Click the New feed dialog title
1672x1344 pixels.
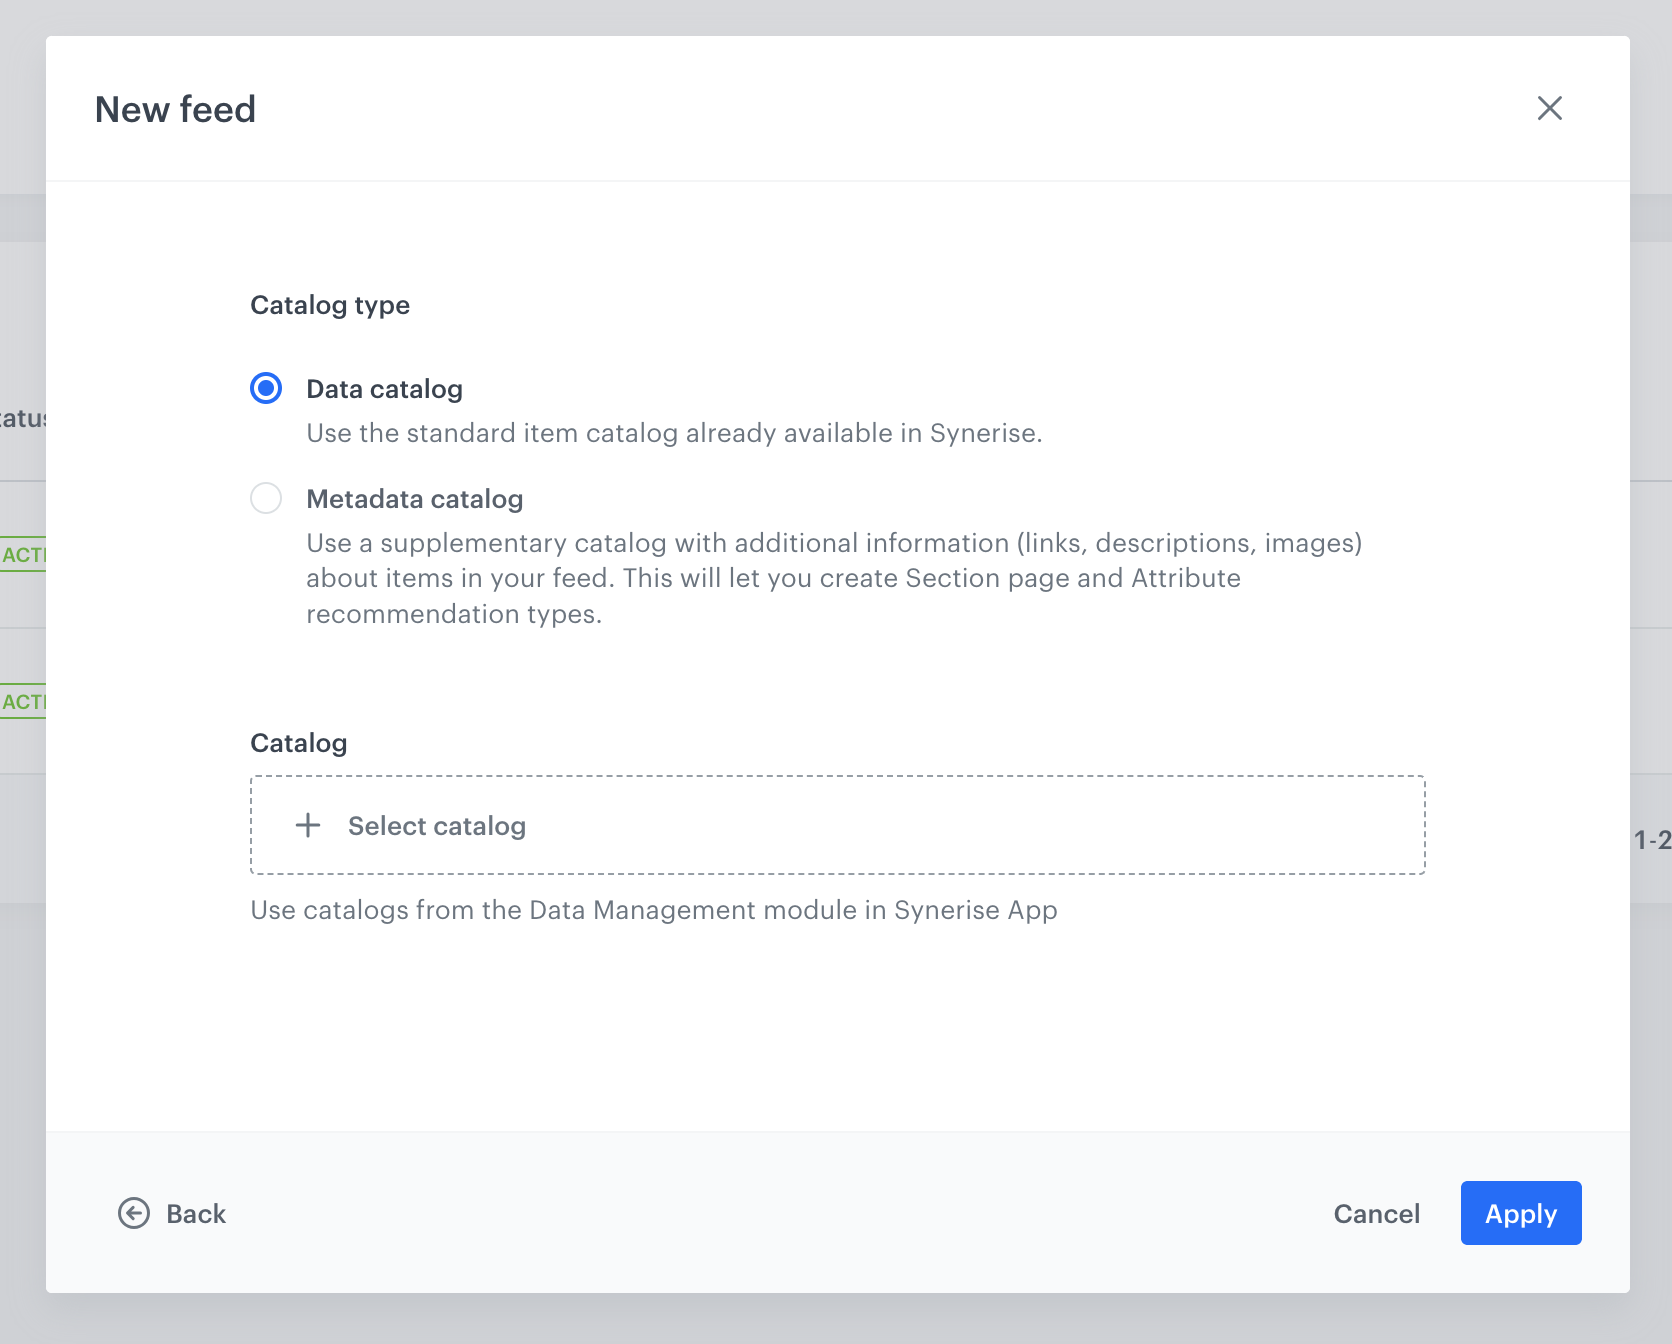[175, 109]
